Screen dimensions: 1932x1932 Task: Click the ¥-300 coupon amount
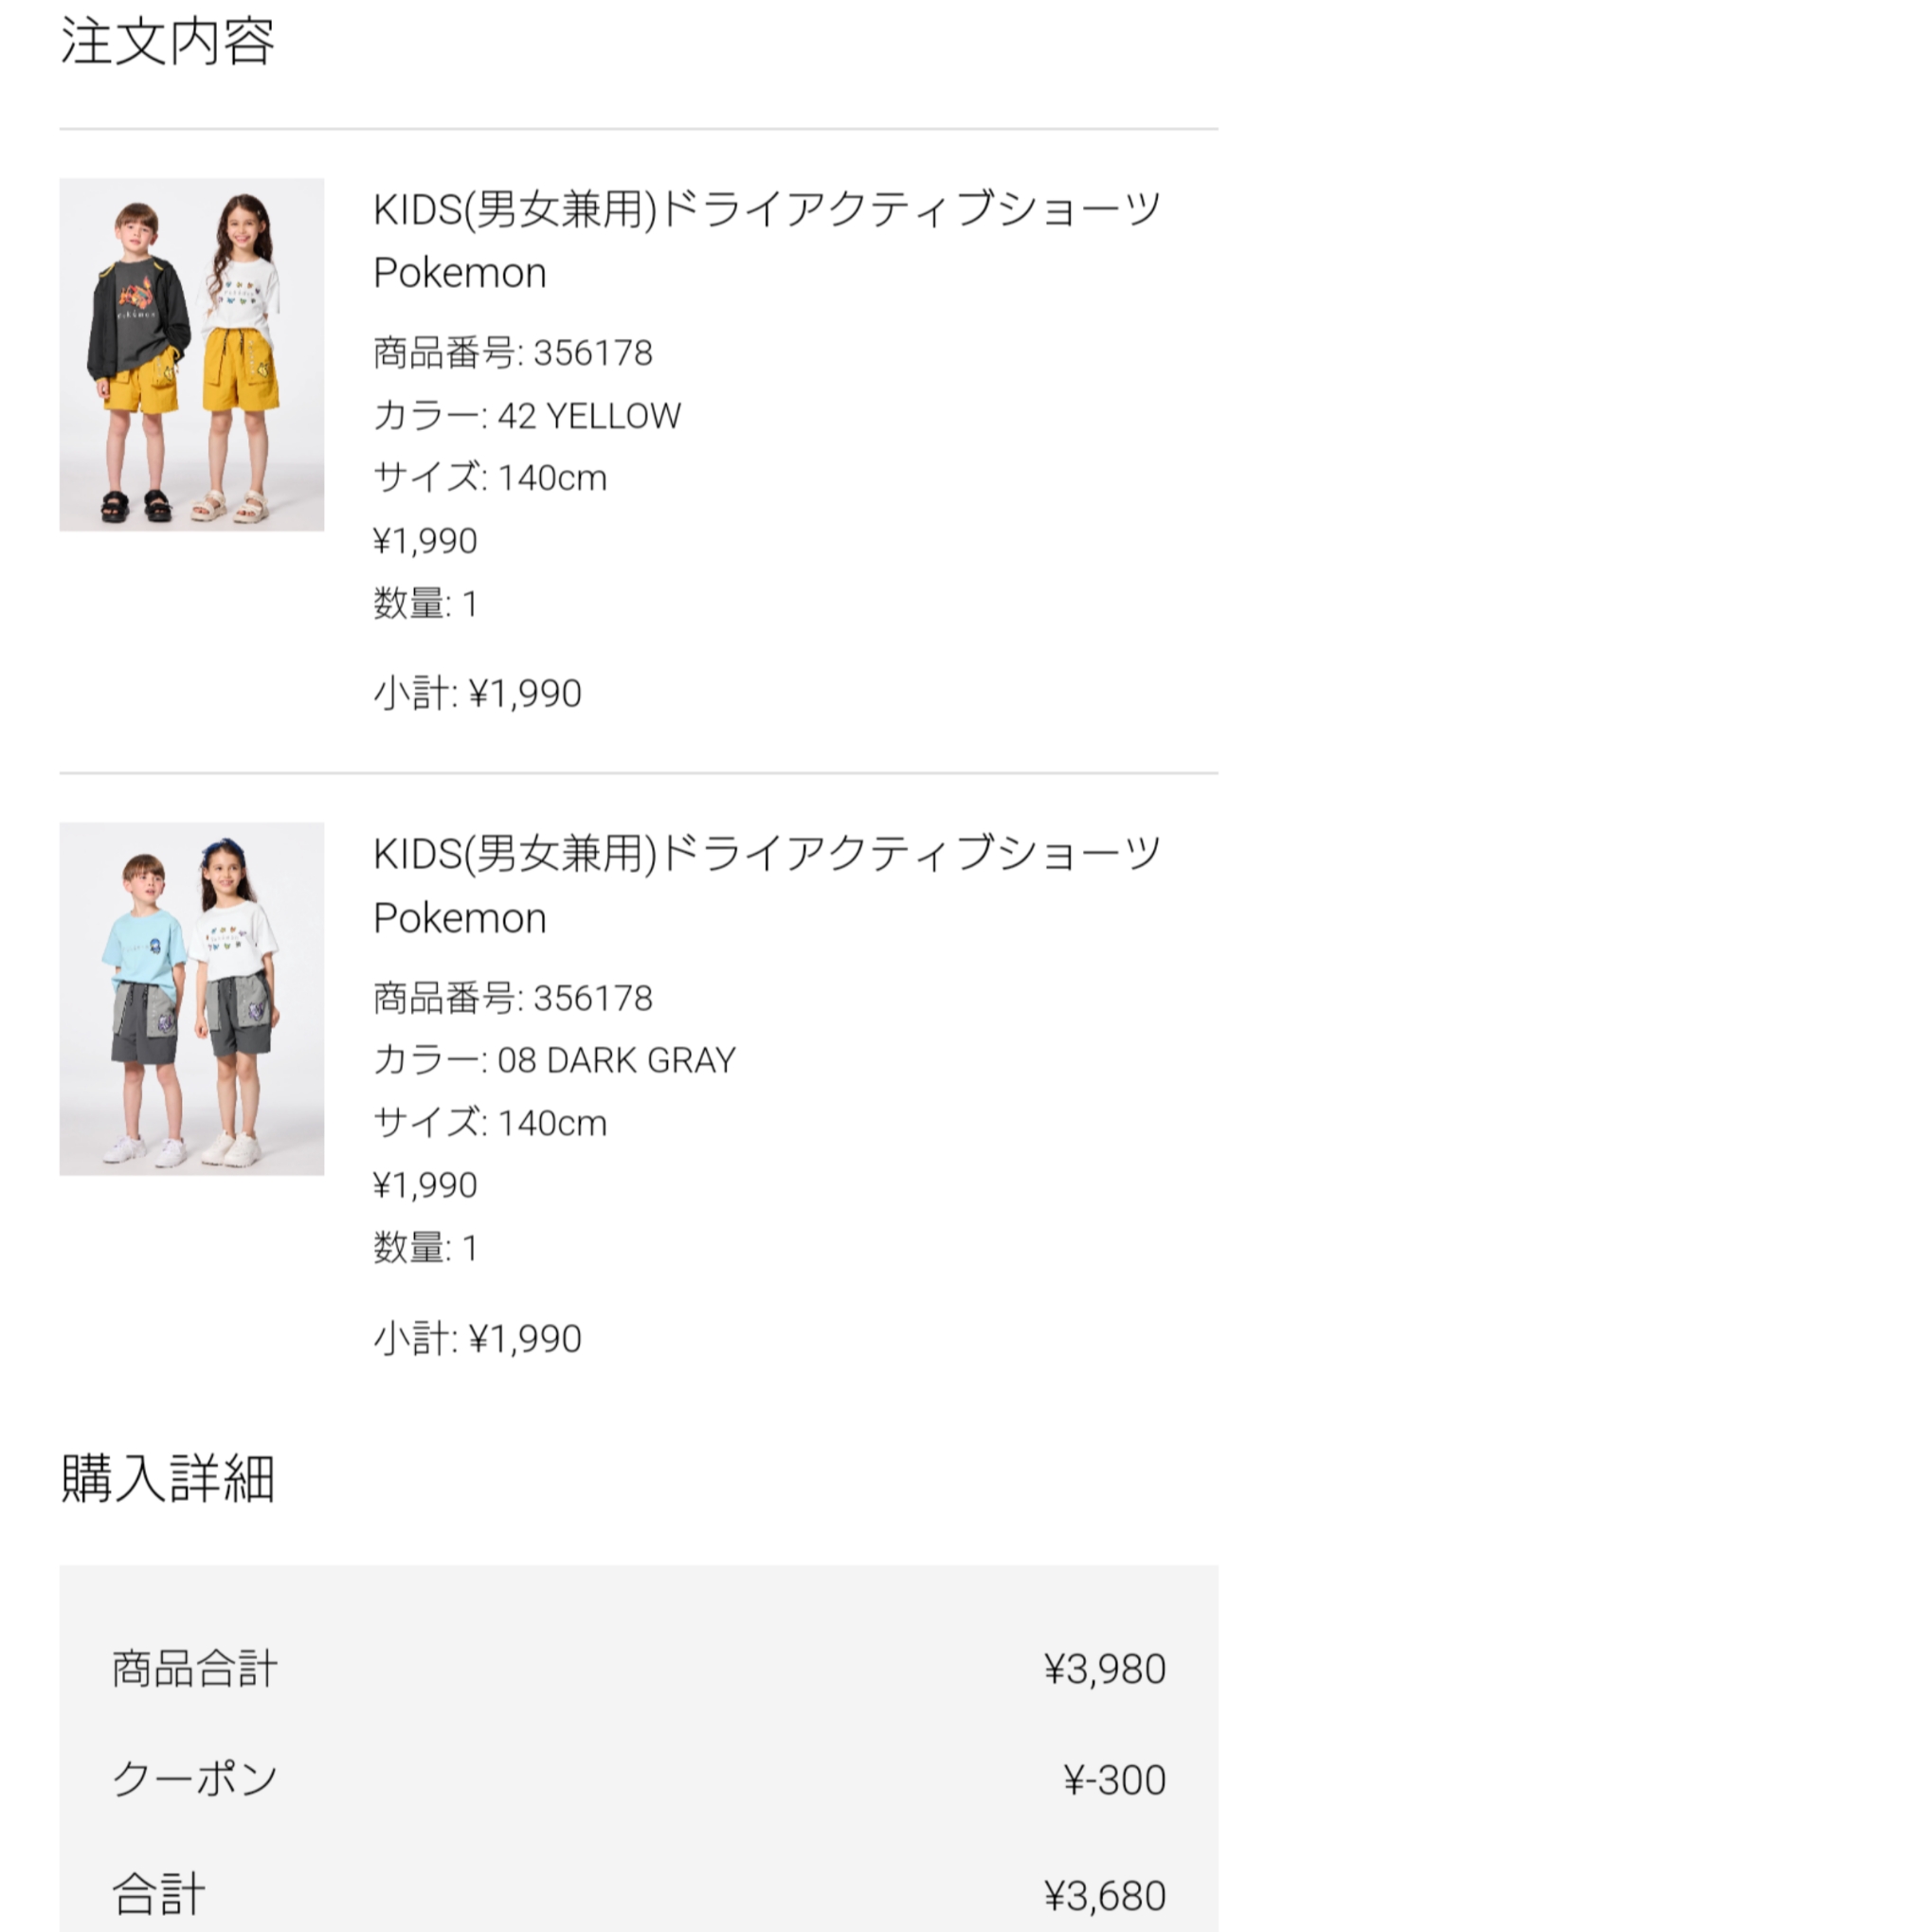click(1114, 1779)
